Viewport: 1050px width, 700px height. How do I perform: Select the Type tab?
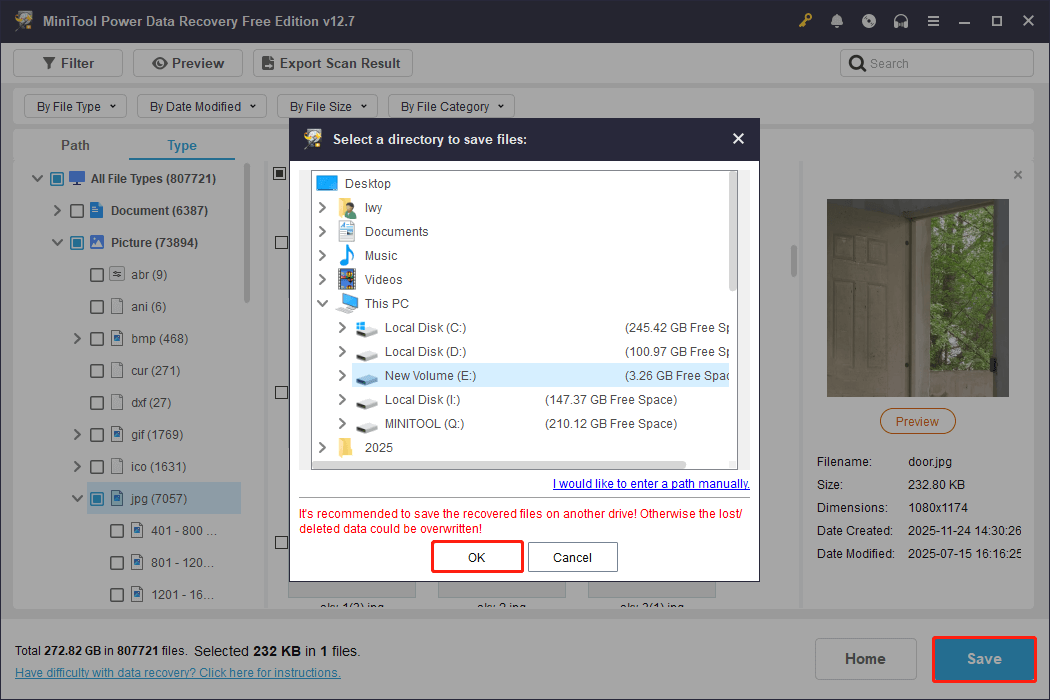point(181,145)
